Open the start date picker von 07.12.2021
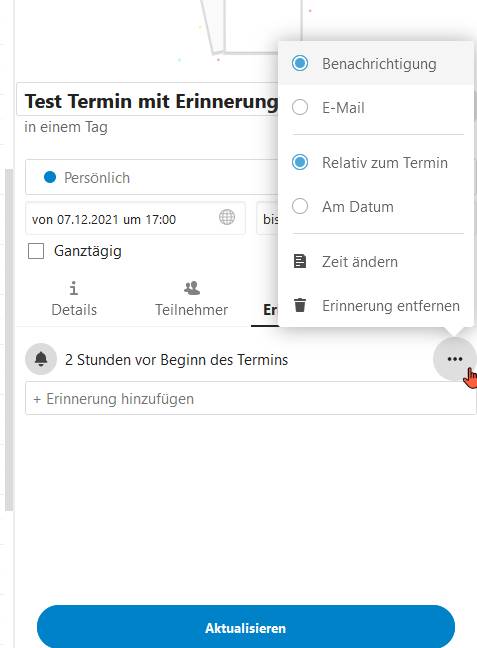This screenshot has width=477, height=648. (135, 219)
